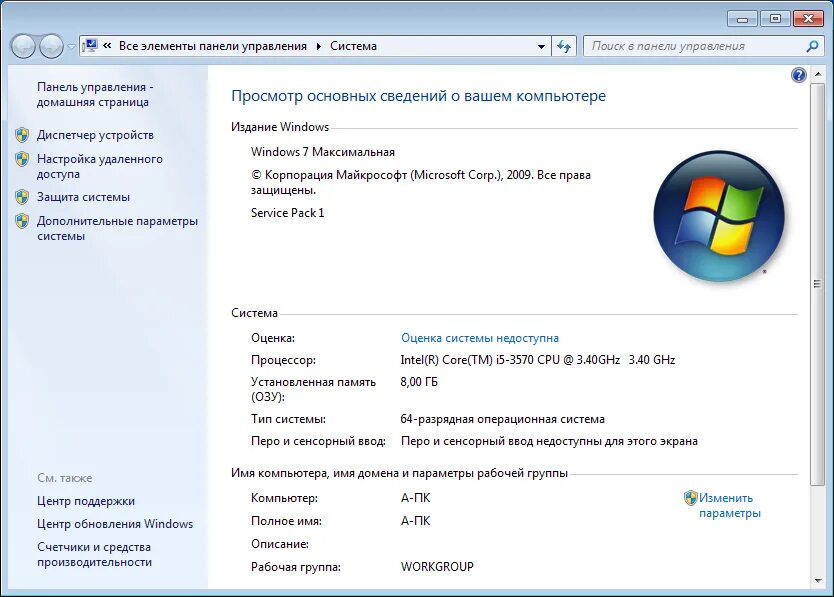Click "WORKGROUP" workgroup value

[437, 567]
